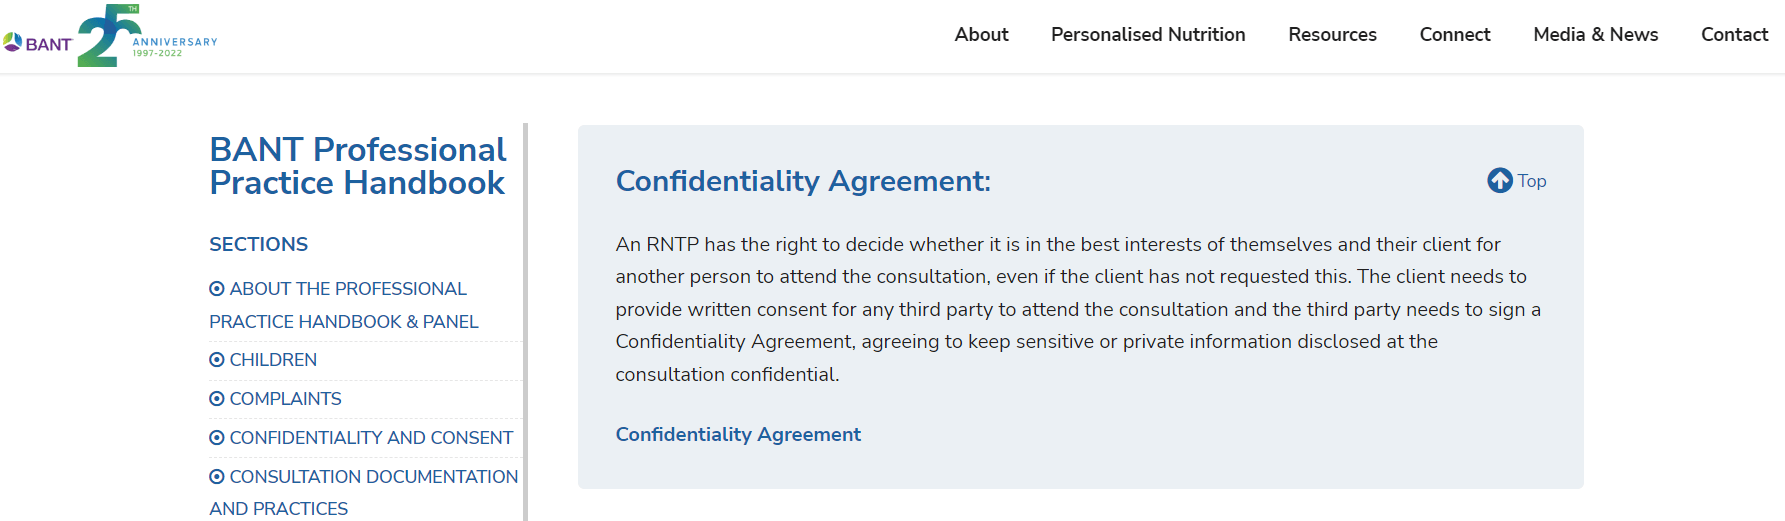Open the Resources menu
This screenshot has width=1785, height=521.
1332,34
